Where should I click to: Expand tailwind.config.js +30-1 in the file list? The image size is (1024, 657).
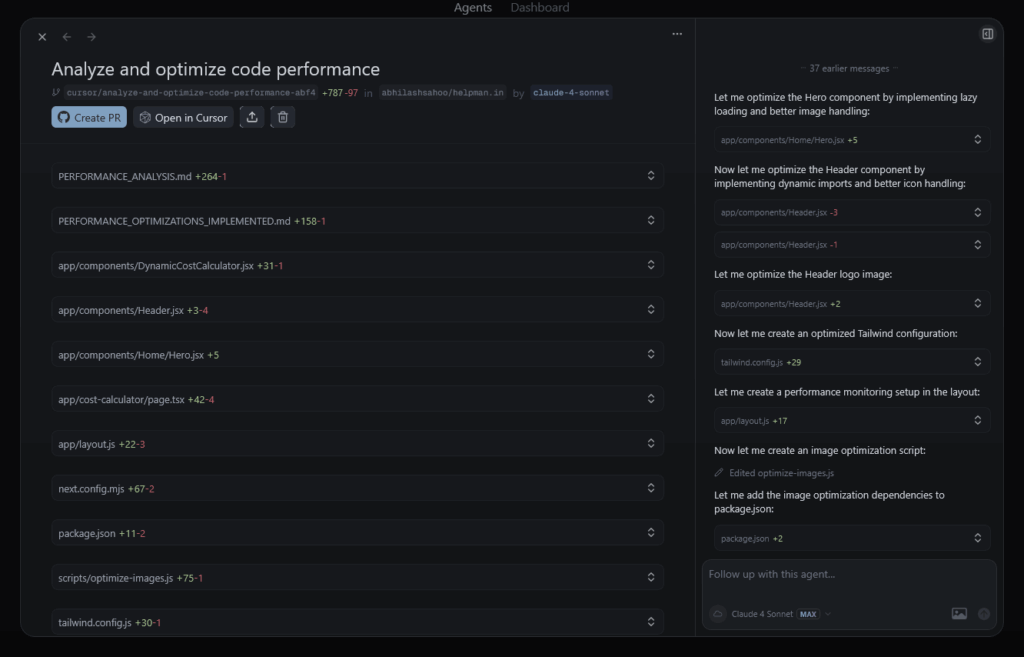[358, 622]
